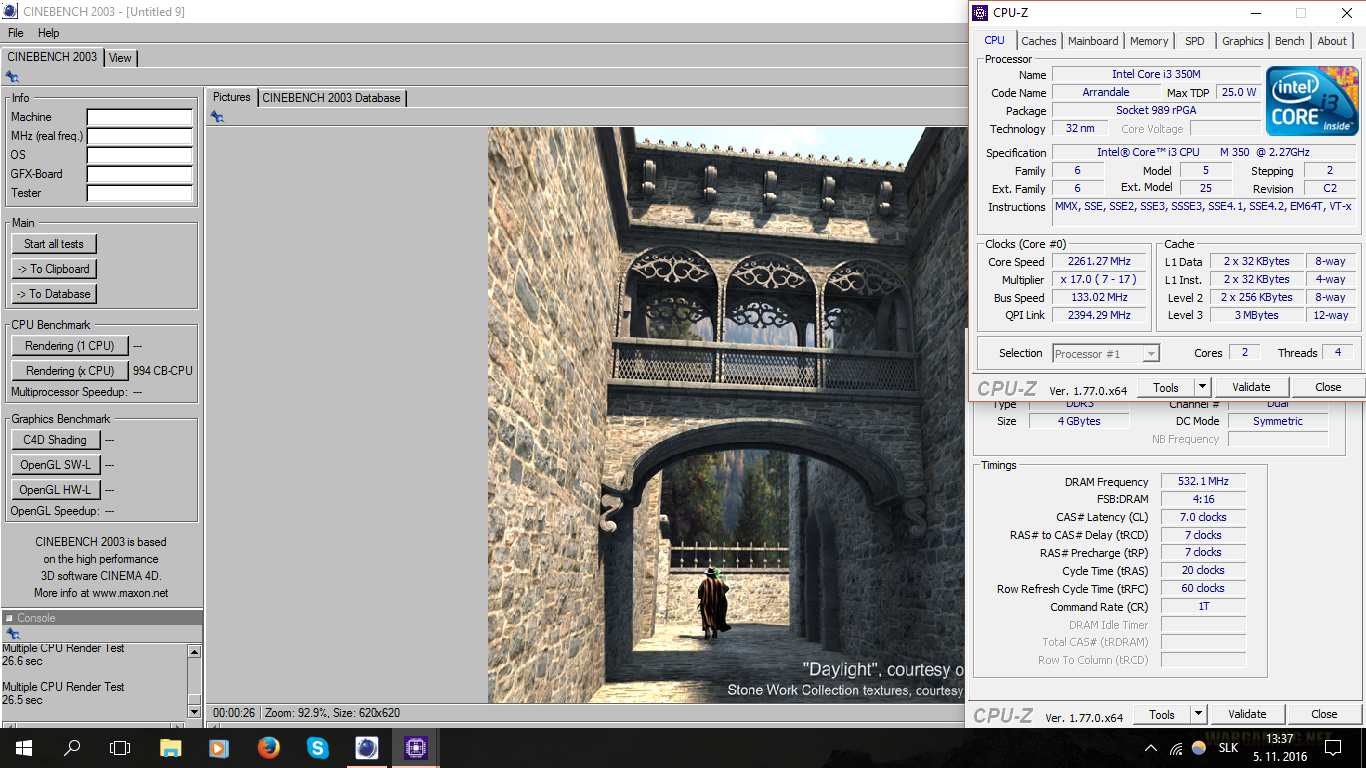
Task: Click the CINEBENCH title bar icon
Action: (9, 11)
